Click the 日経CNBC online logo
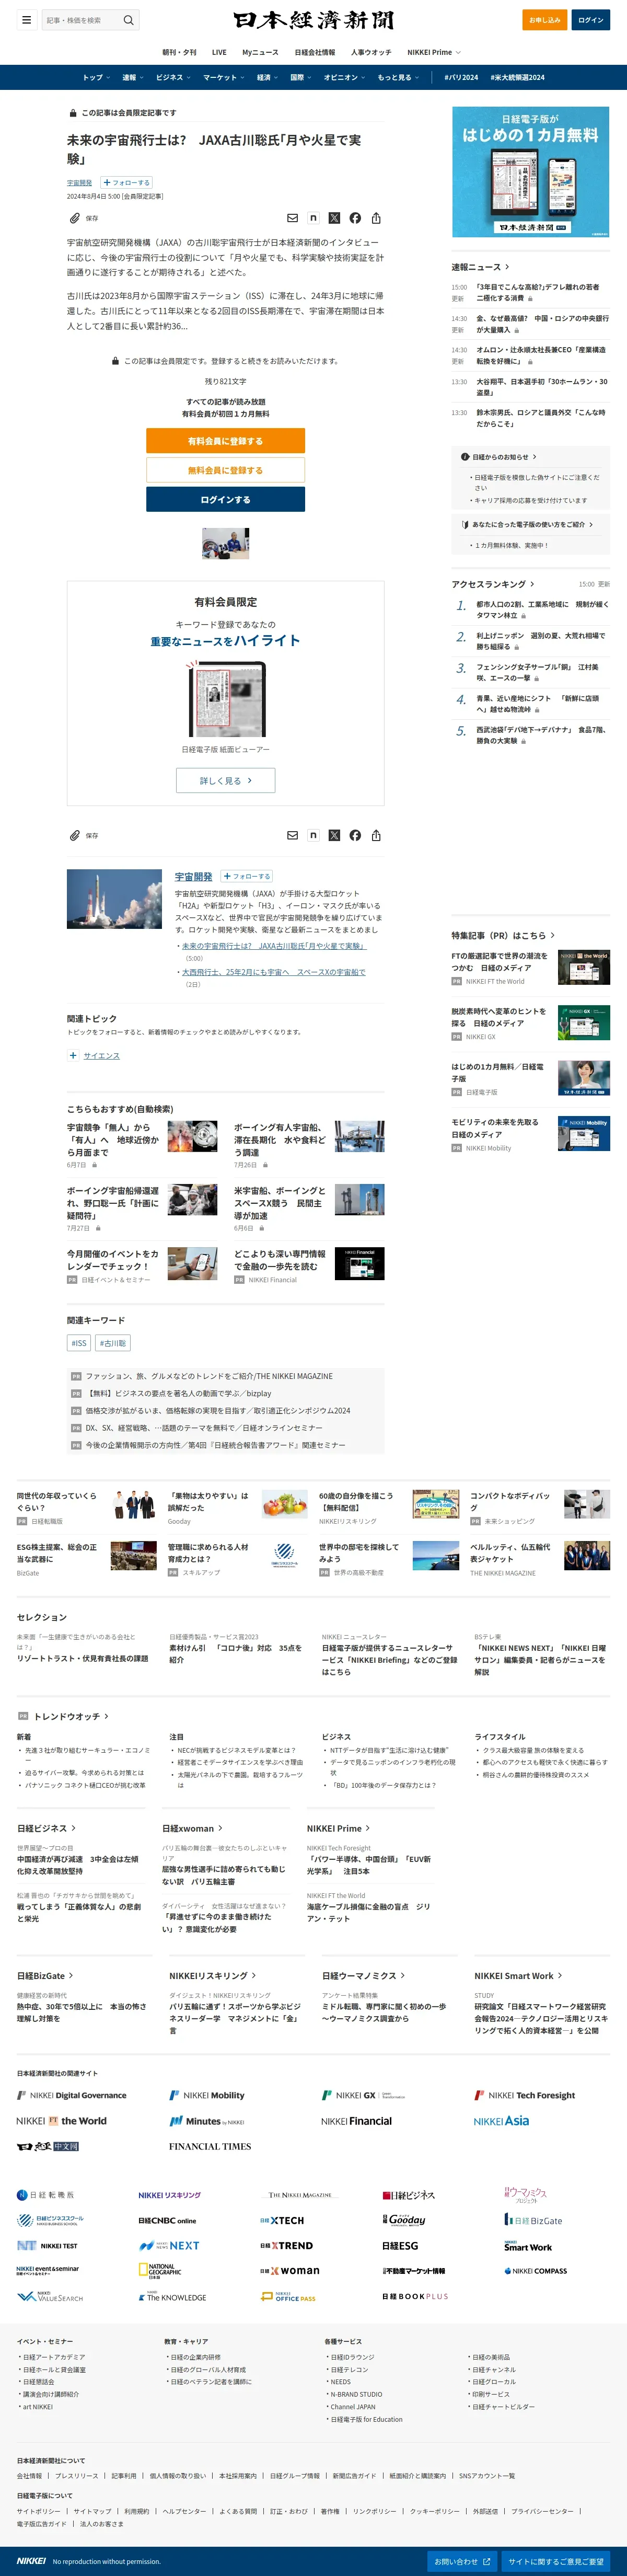This screenshot has width=627, height=2576. click(x=167, y=2220)
